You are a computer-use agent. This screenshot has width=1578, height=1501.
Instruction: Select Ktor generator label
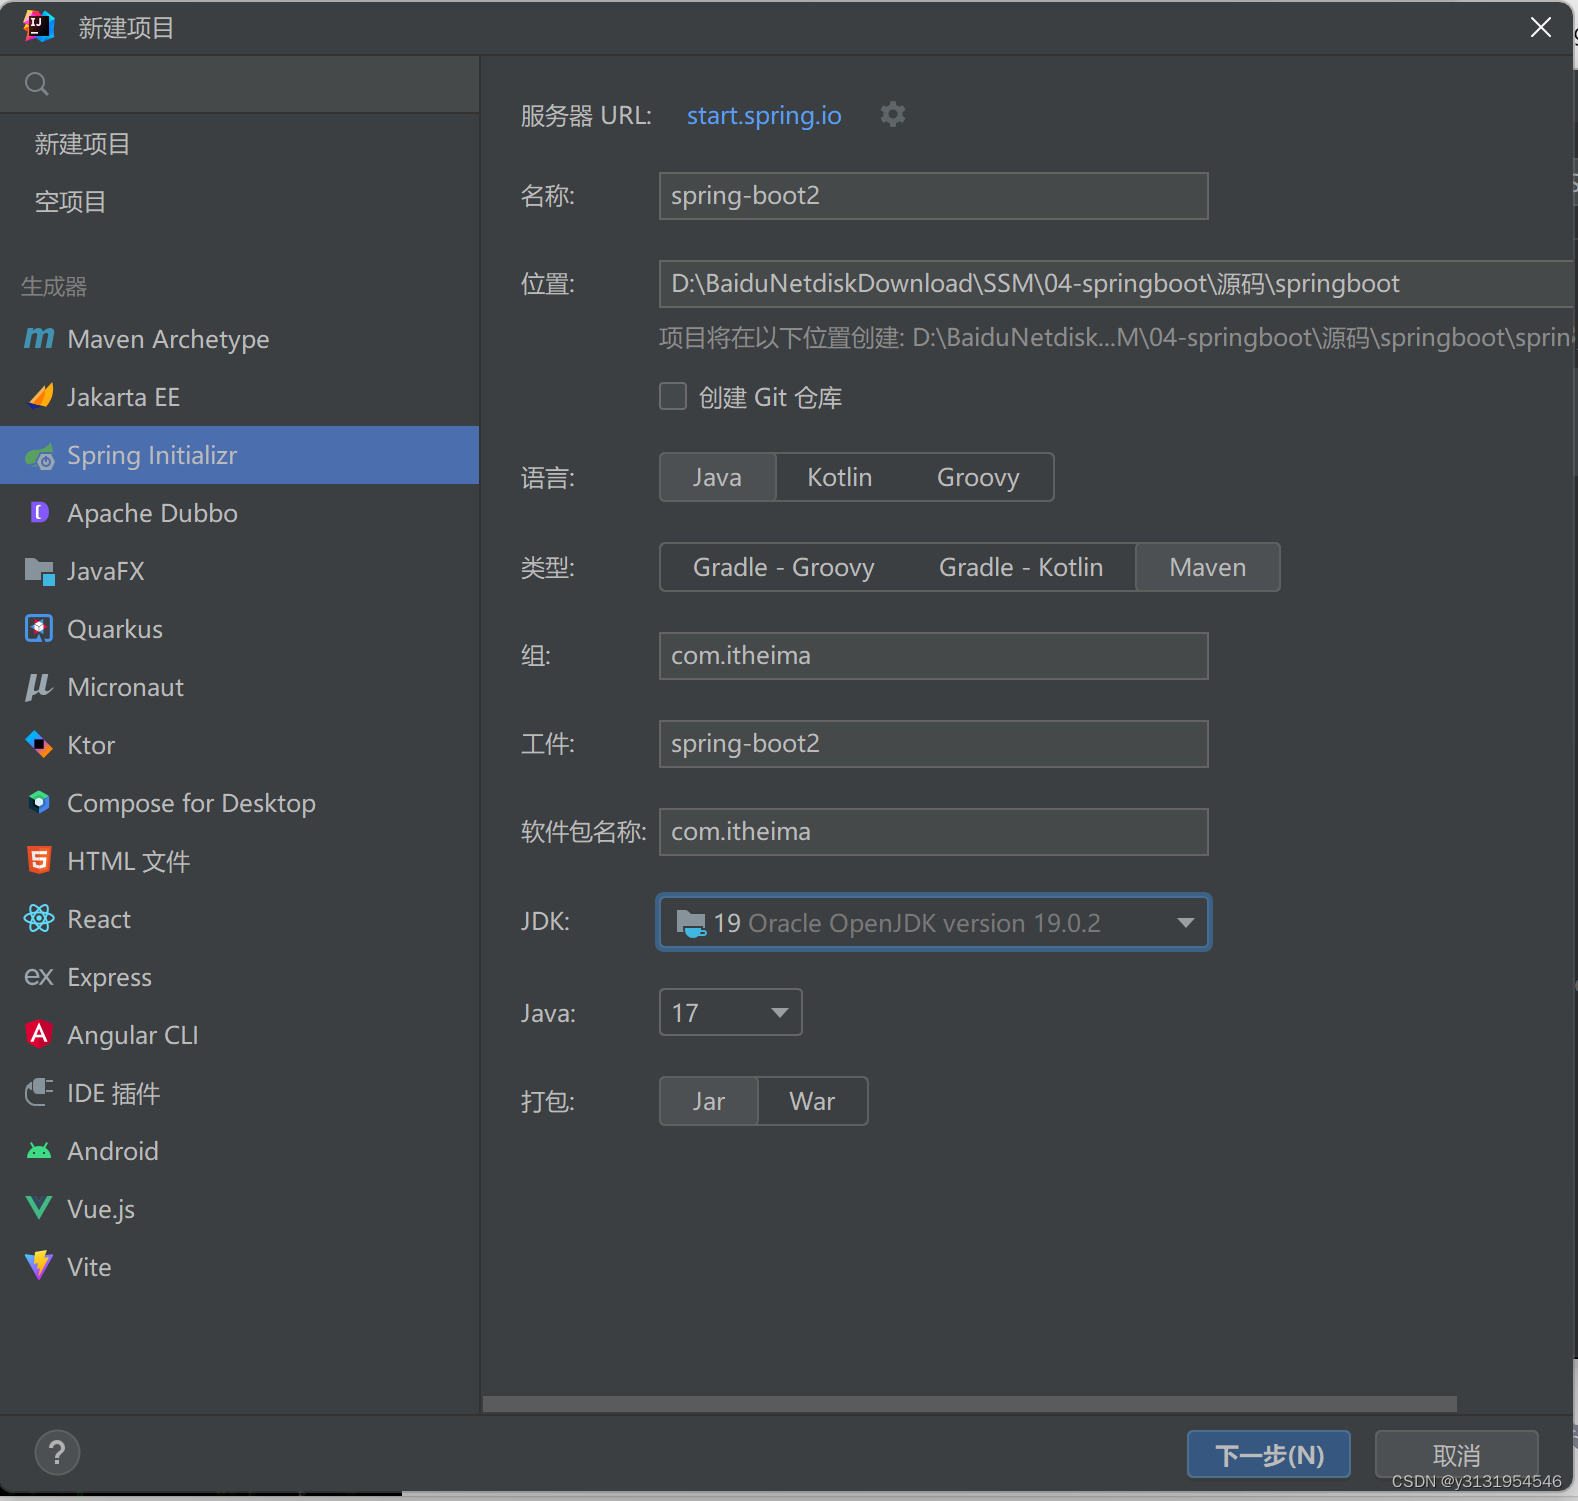point(91,745)
